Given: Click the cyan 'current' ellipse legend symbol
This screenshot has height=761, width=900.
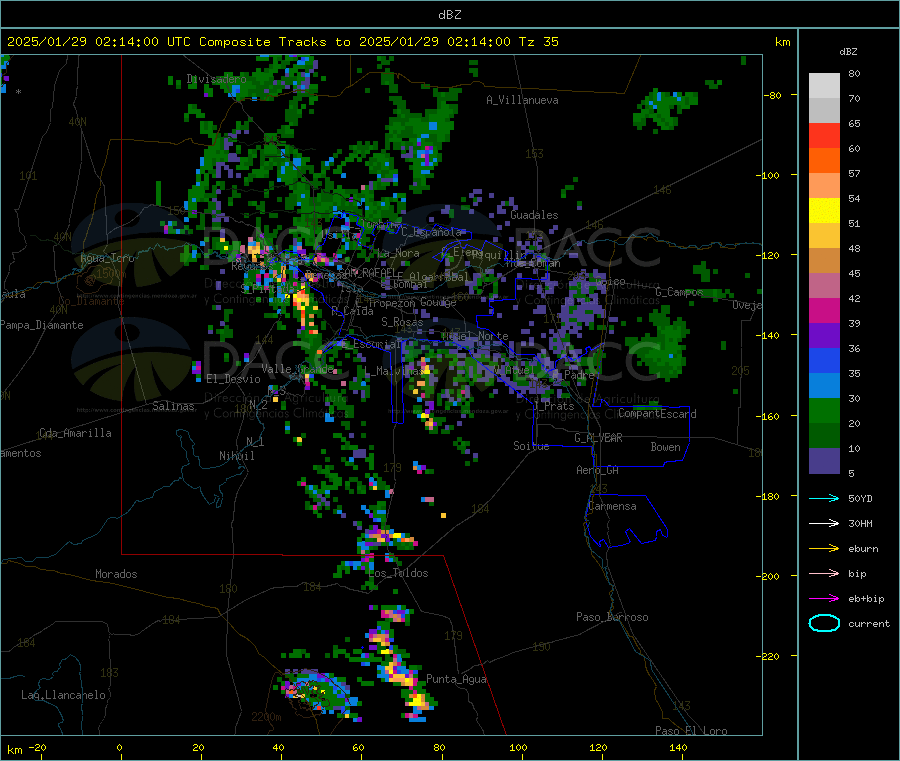Looking at the screenshot, I should [x=824, y=623].
